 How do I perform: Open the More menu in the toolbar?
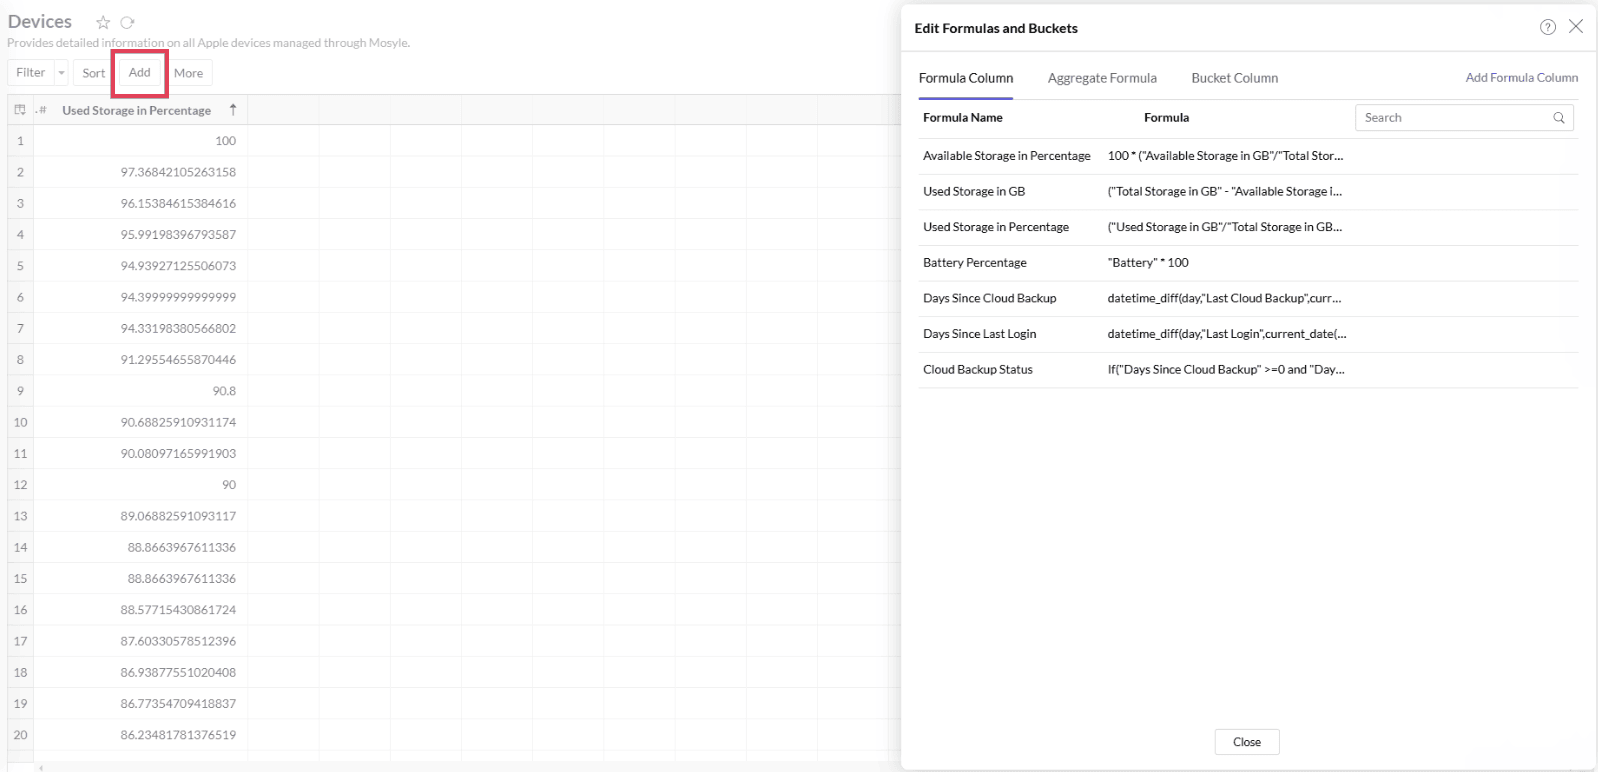pyautogui.click(x=188, y=73)
